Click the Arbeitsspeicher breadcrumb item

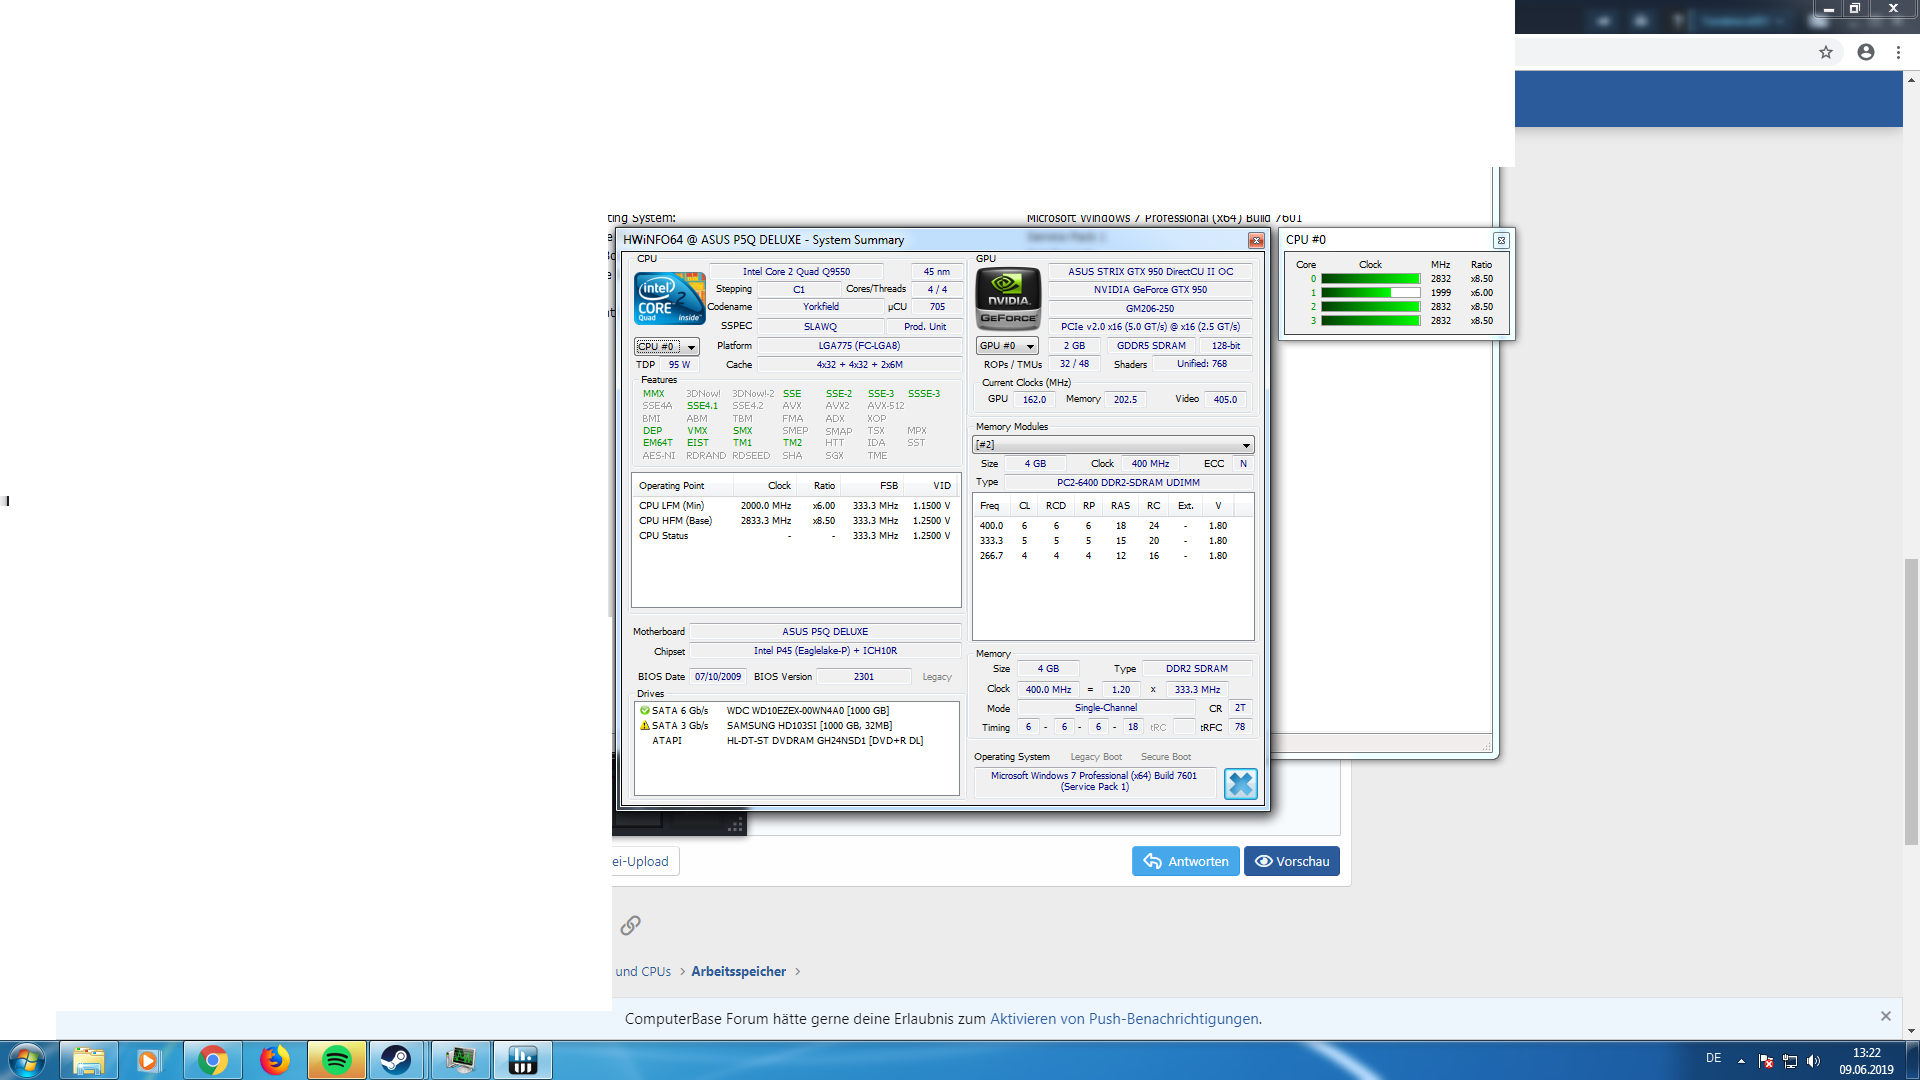[738, 971]
